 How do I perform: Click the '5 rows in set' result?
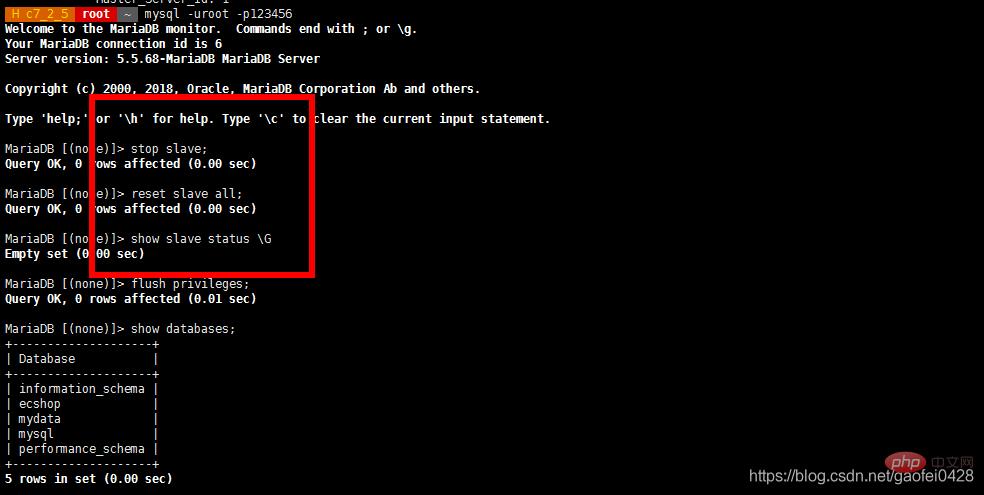pyautogui.click(x=88, y=479)
